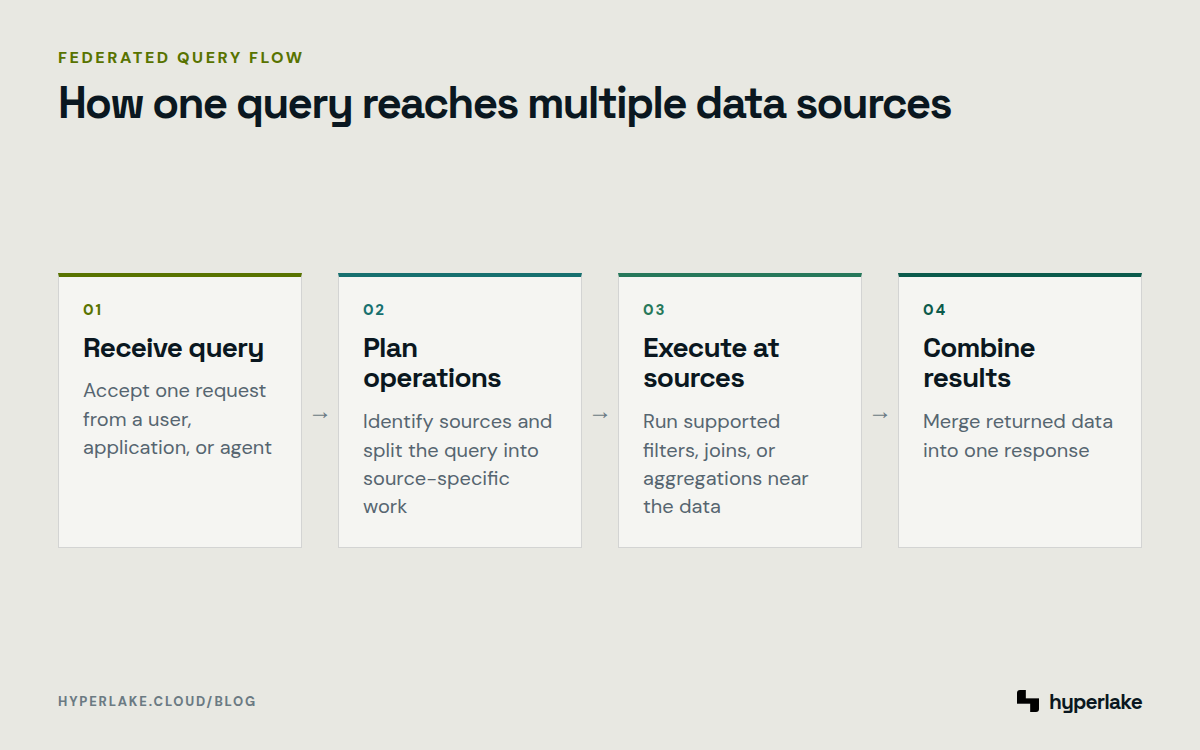Click the hyperlake logo icon
The image size is (1200, 750).
1028,701
